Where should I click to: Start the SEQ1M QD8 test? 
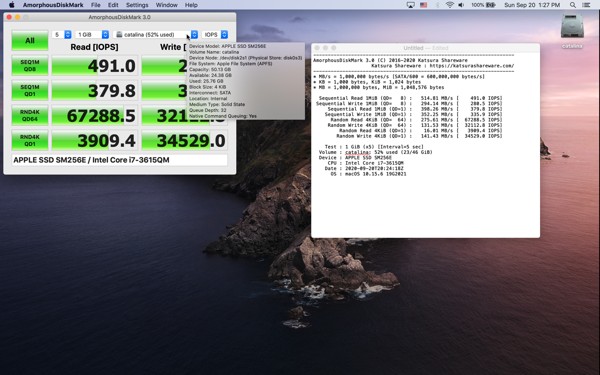coord(30,65)
